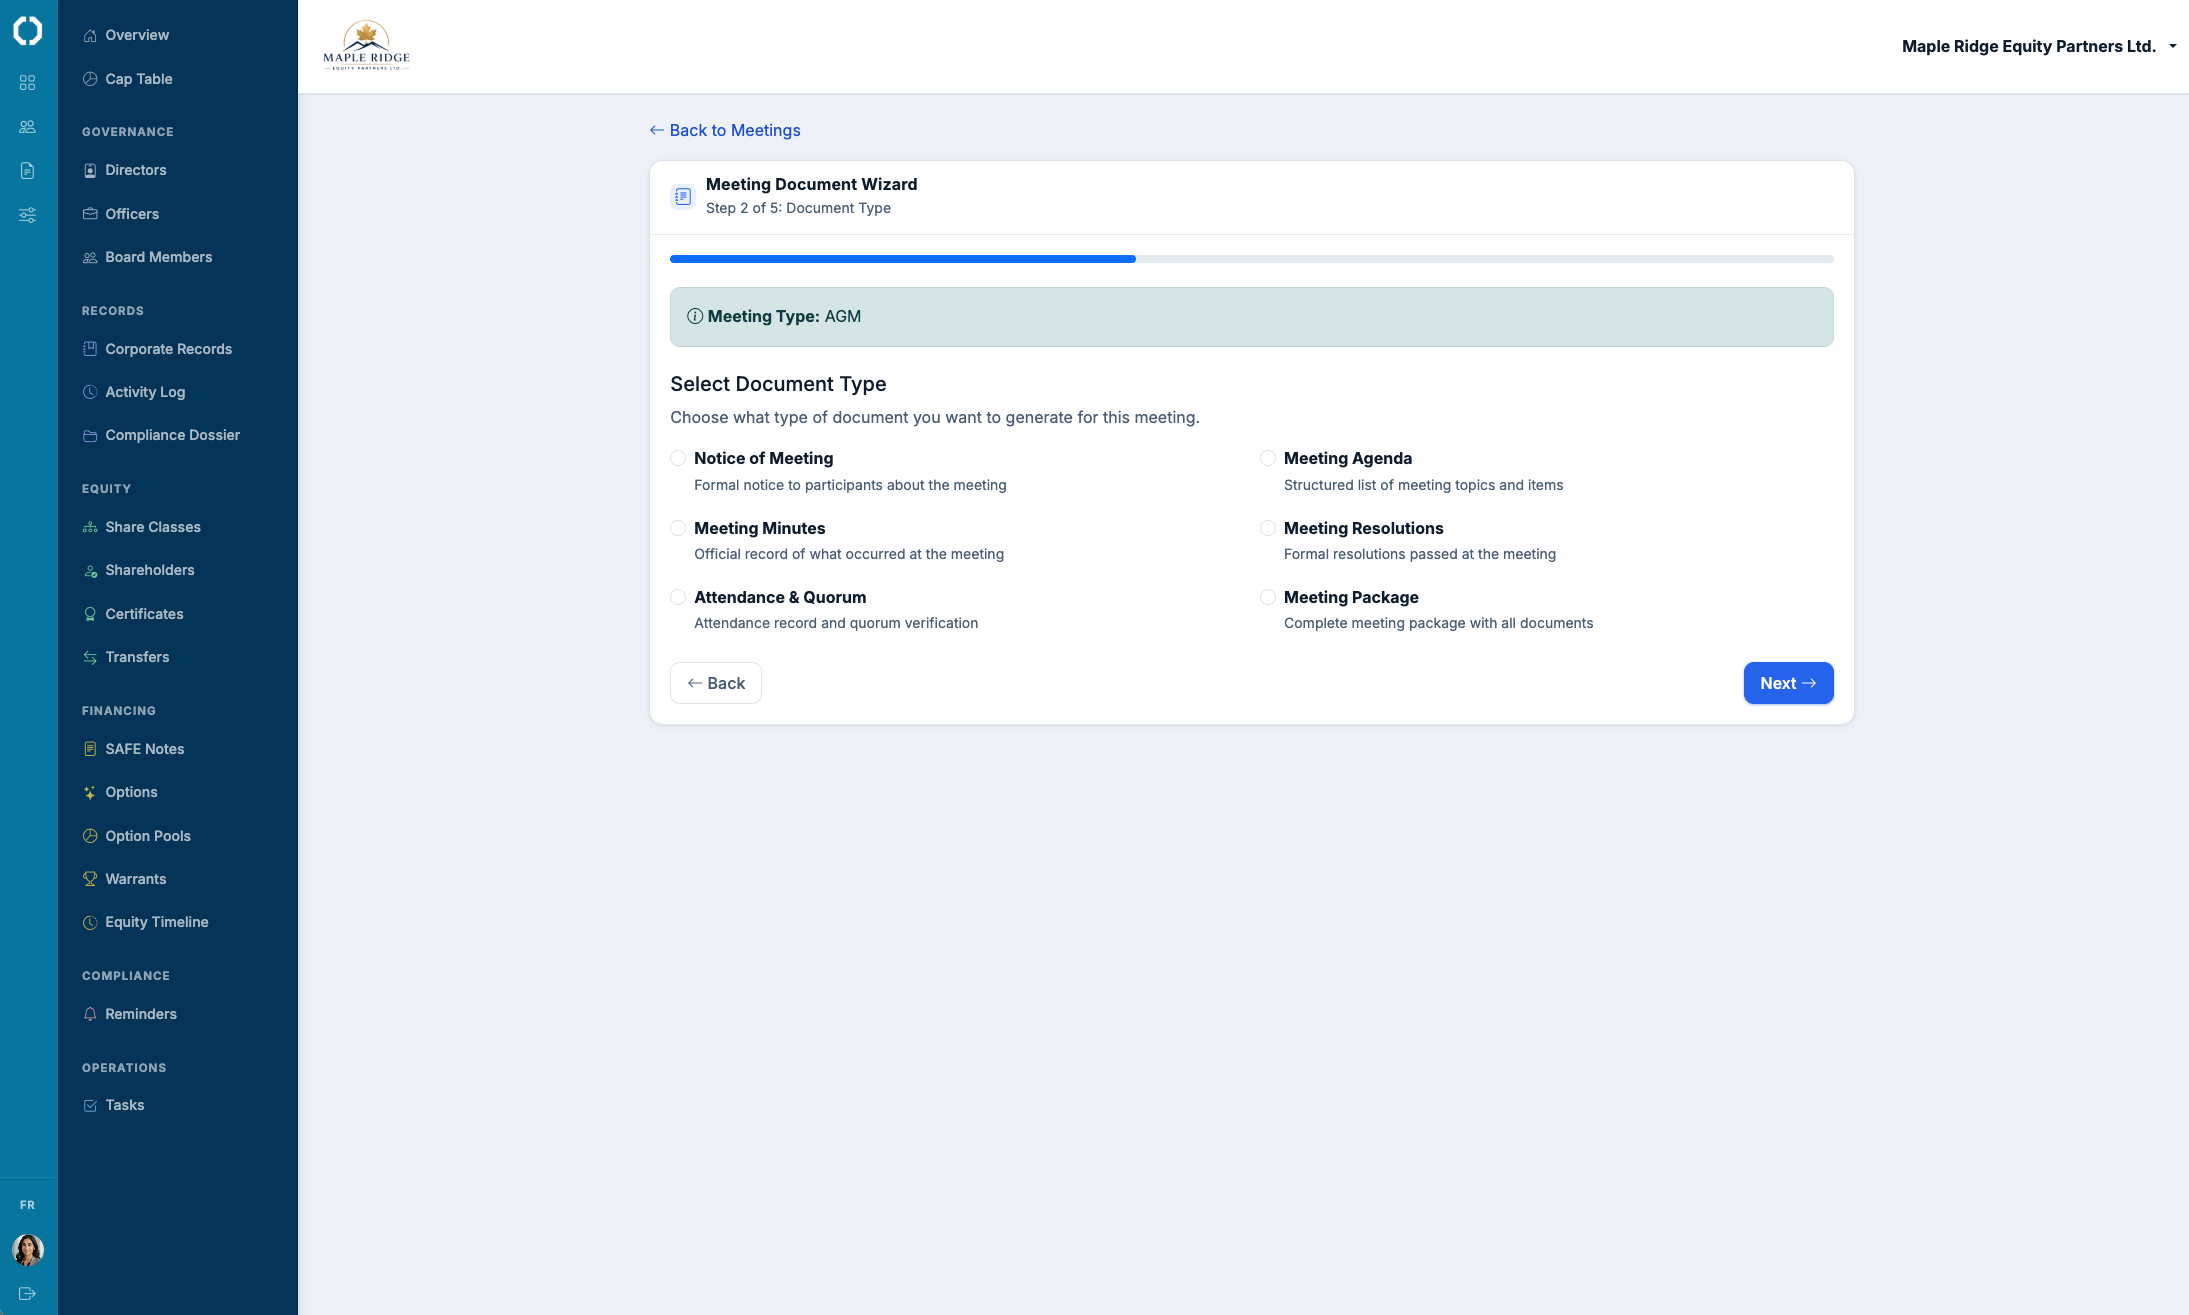Click the wizard step progress bar
Screen dimensions: 2189x1315
coord(1251,259)
